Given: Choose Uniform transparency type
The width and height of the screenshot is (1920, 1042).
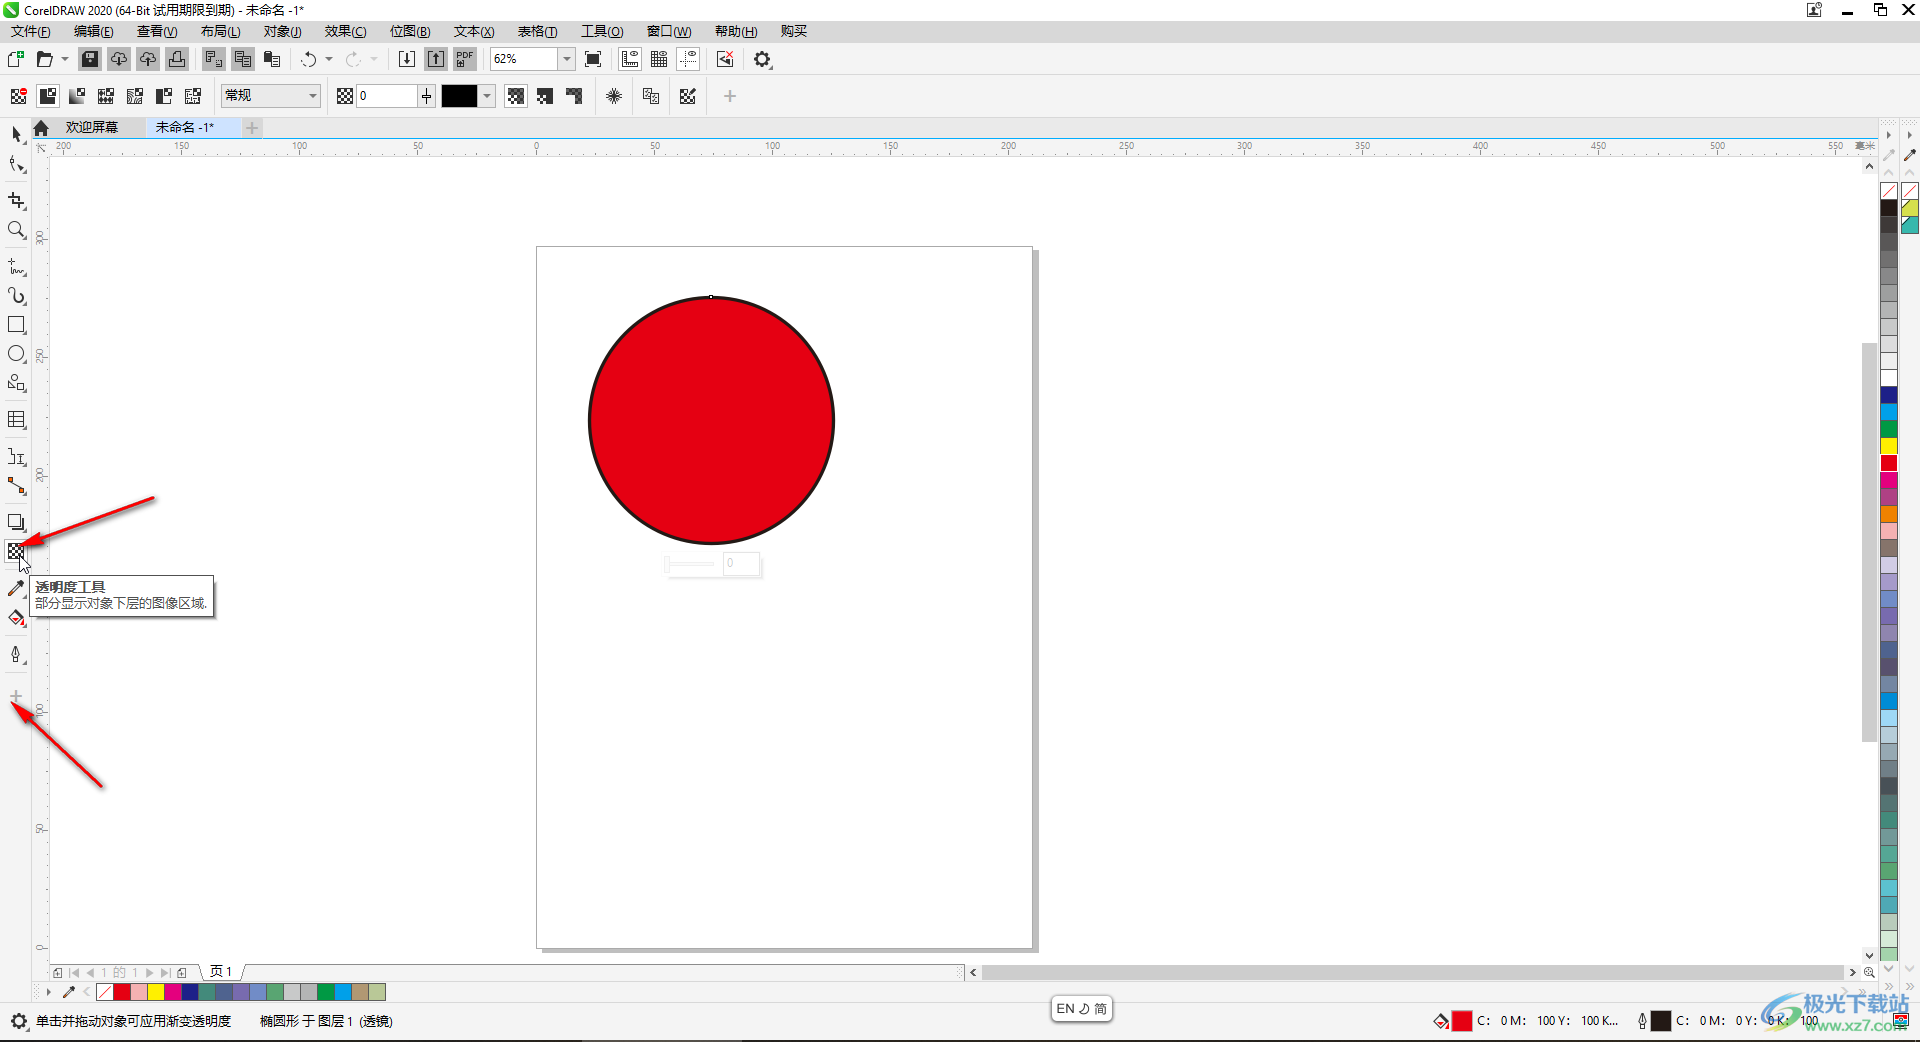Looking at the screenshot, I should (x=48, y=96).
